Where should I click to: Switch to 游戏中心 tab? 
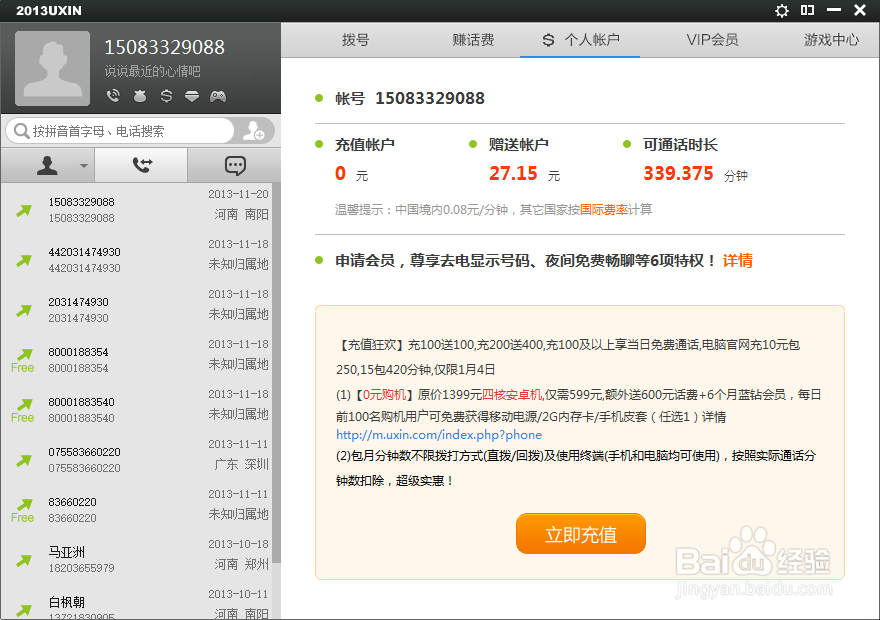(x=831, y=40)
